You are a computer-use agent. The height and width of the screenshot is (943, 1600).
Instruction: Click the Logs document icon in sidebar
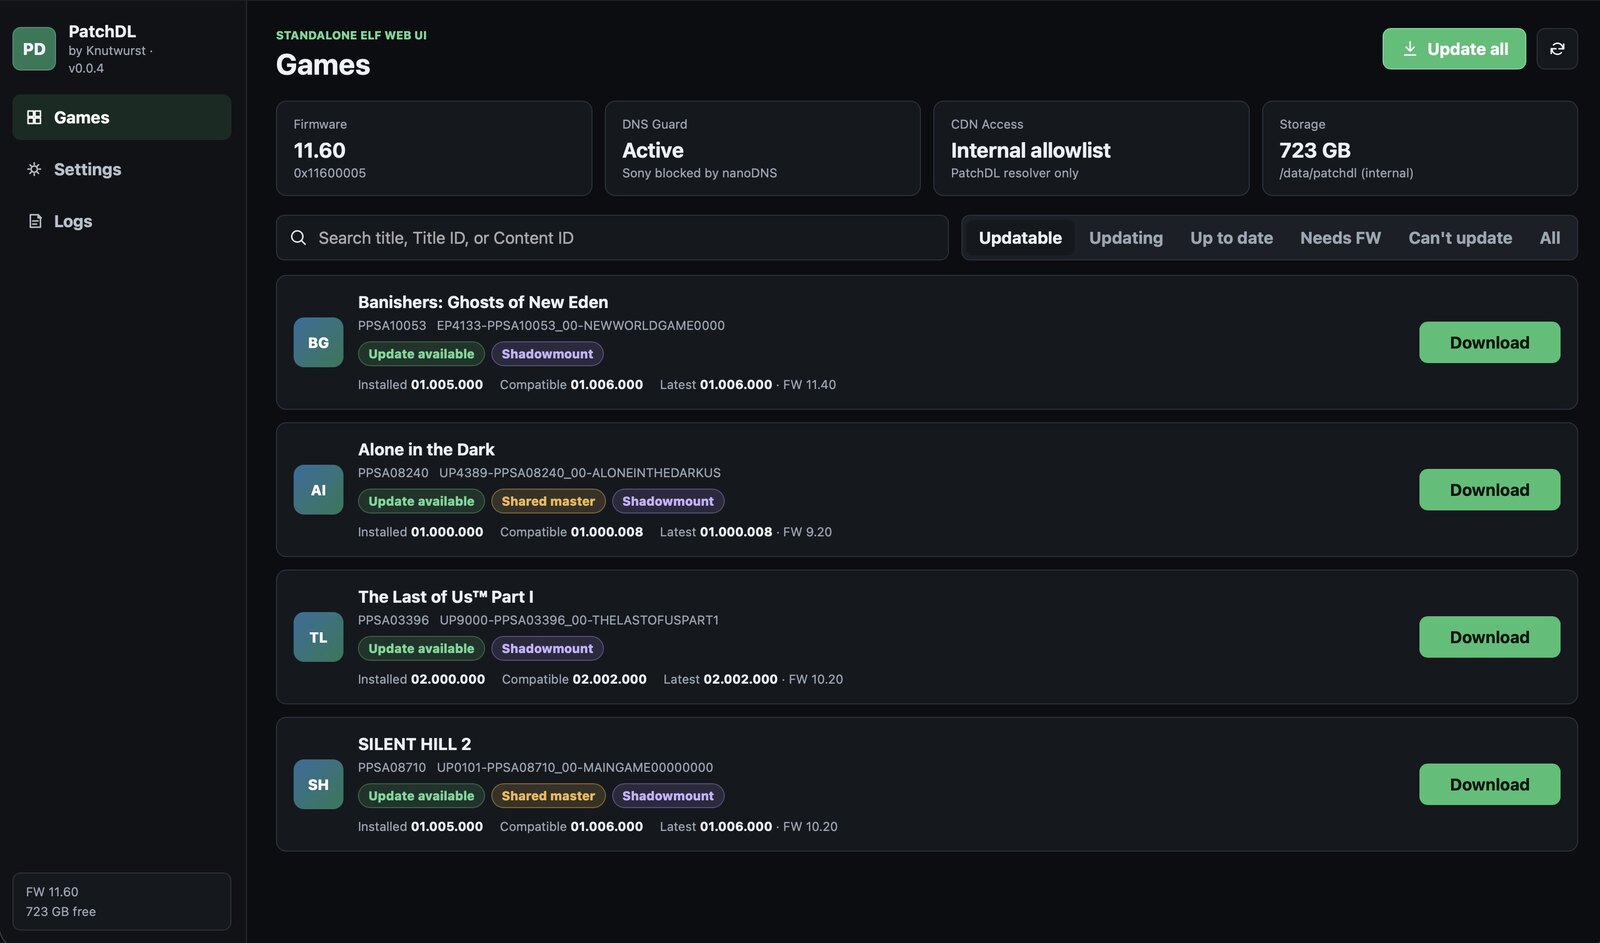point(35,221)
